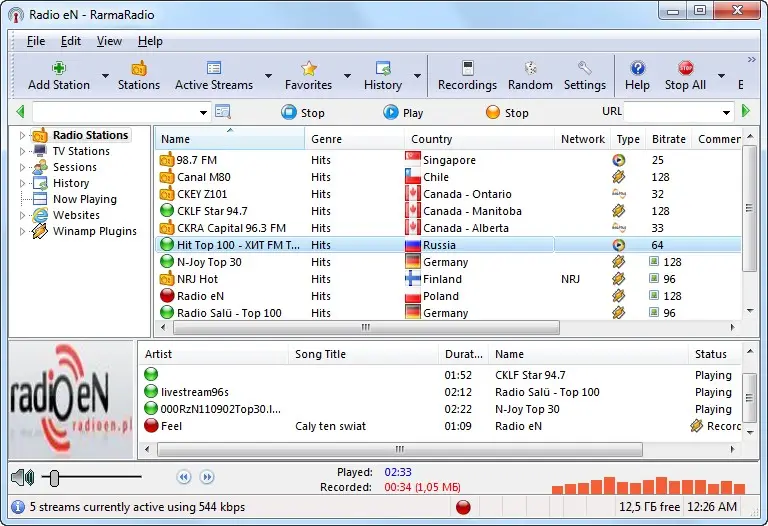This screenshot has height=526, width=768.
Task: Expand the Winamp Plugins tree node
Action: pyautogui.click(x=22, y=231)
